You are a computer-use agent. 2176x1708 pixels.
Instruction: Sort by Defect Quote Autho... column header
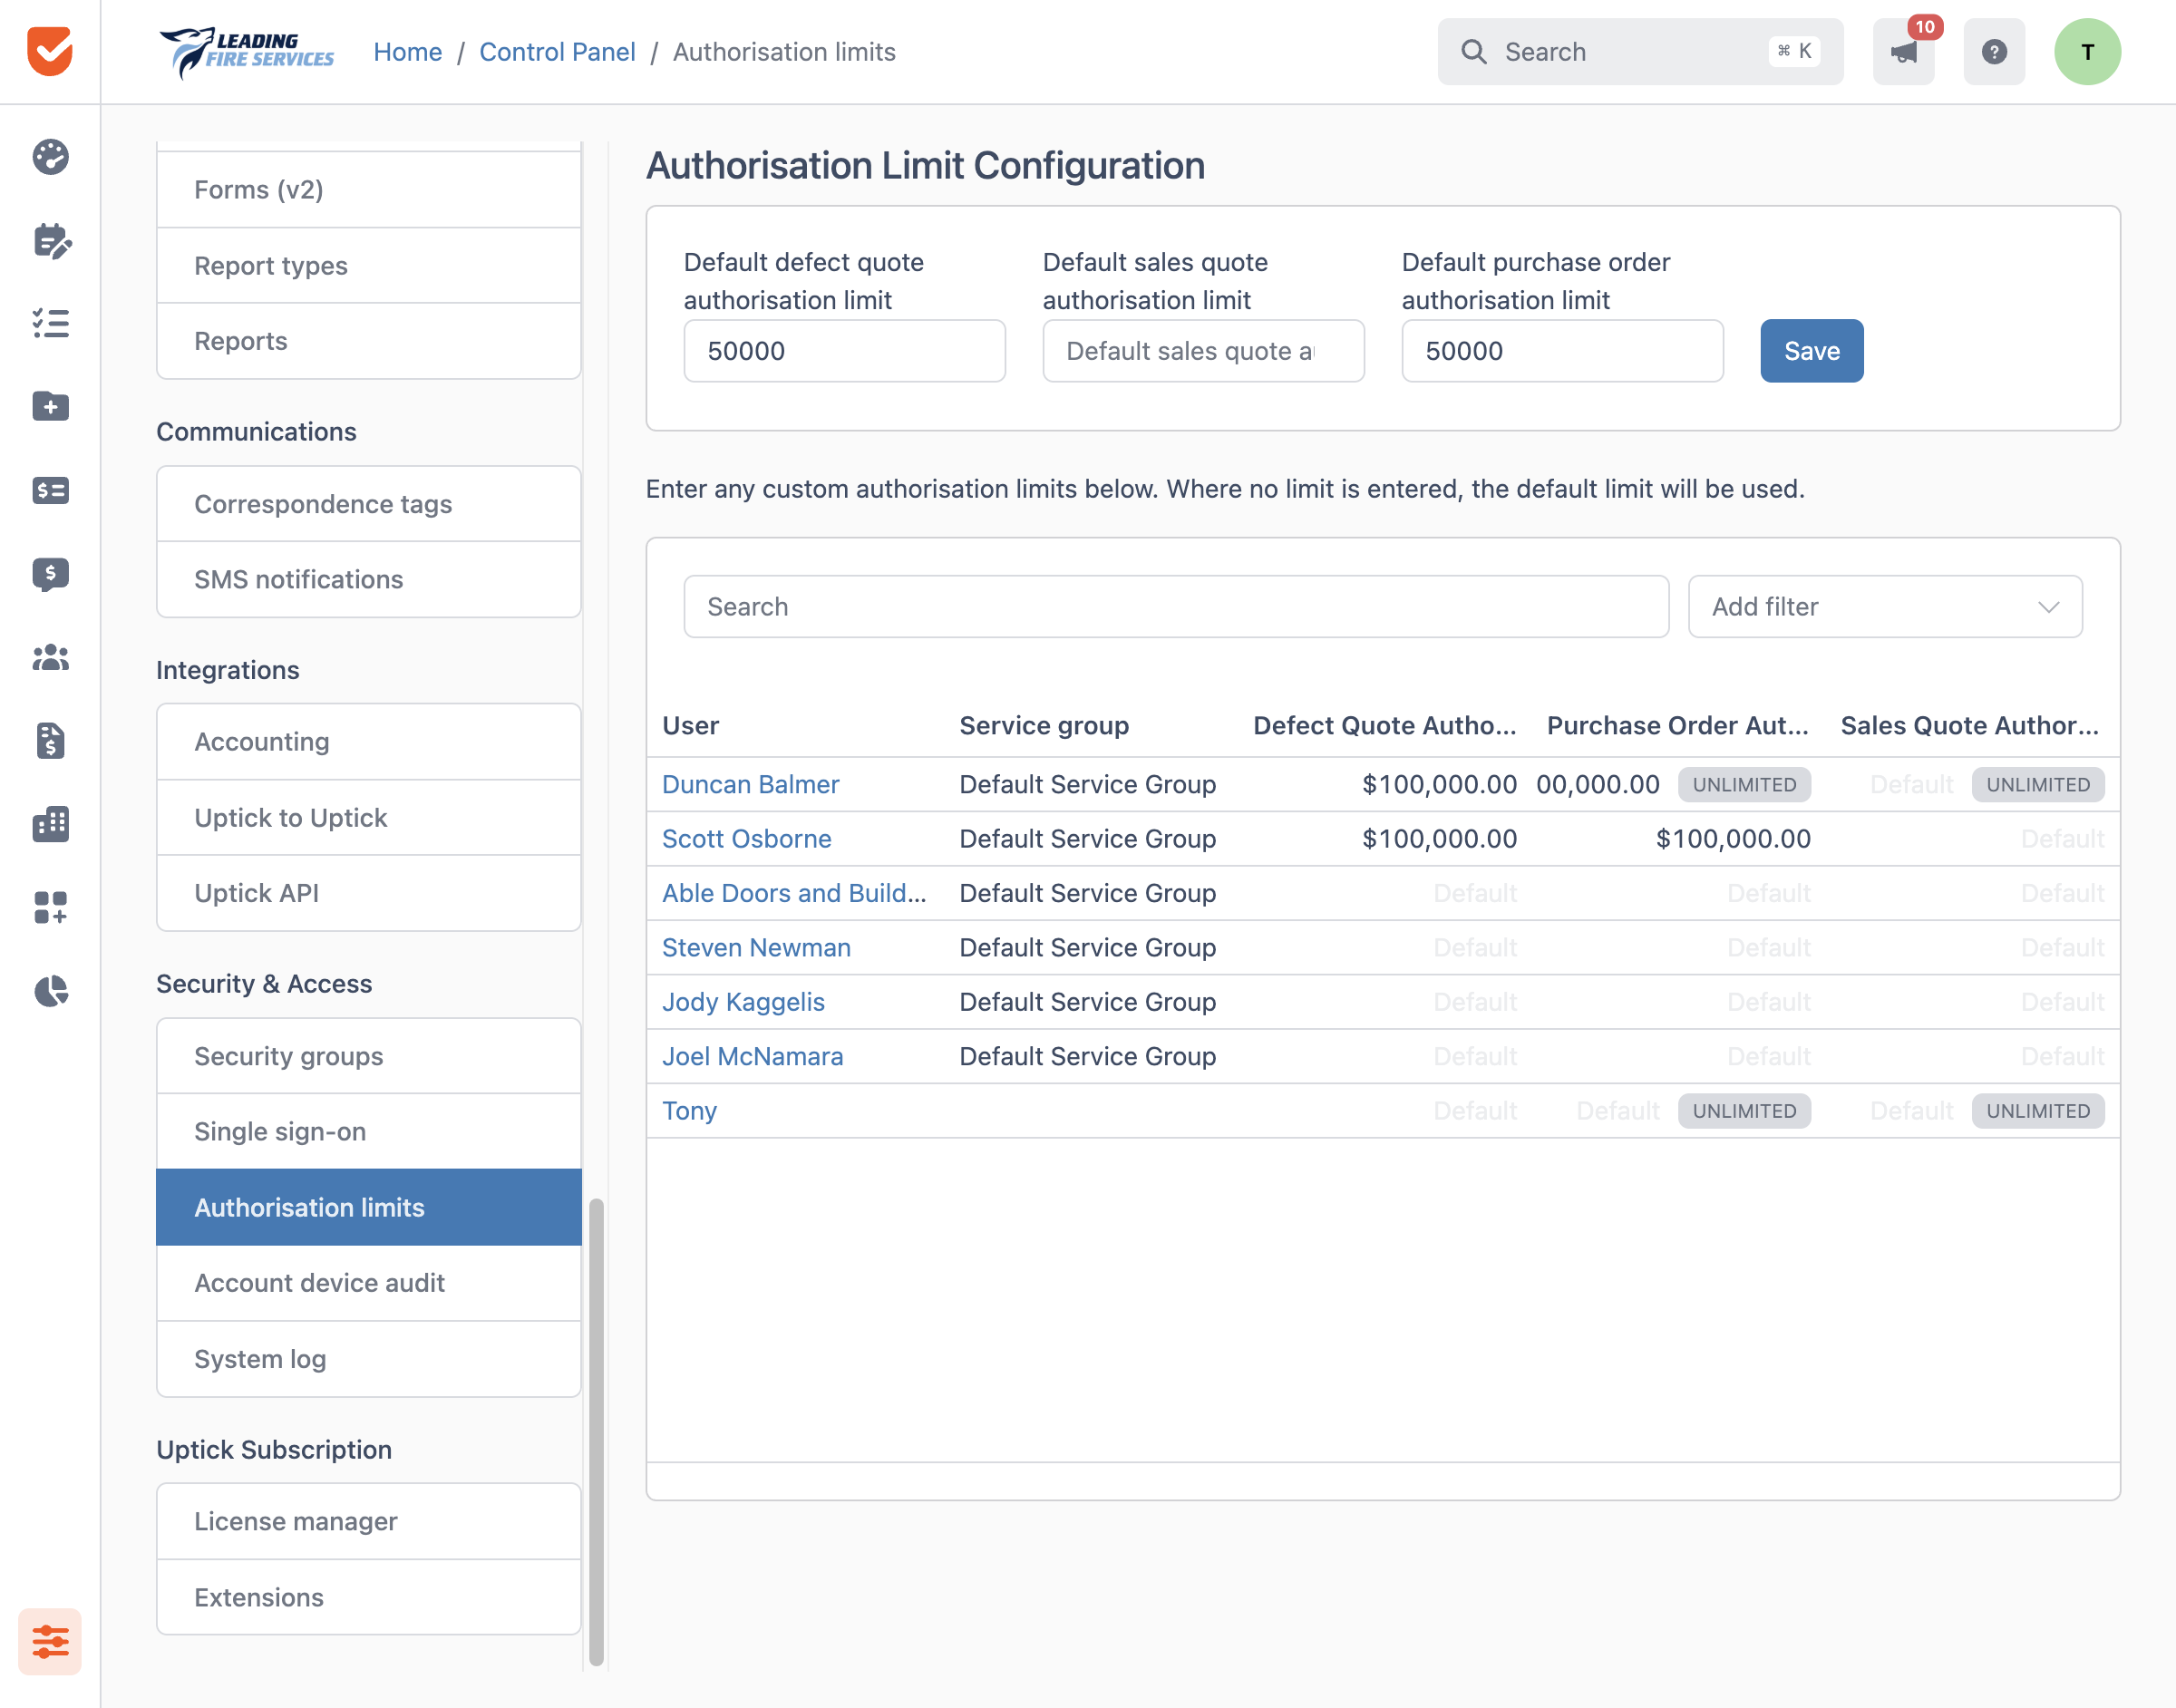(x=1385, y=725)
